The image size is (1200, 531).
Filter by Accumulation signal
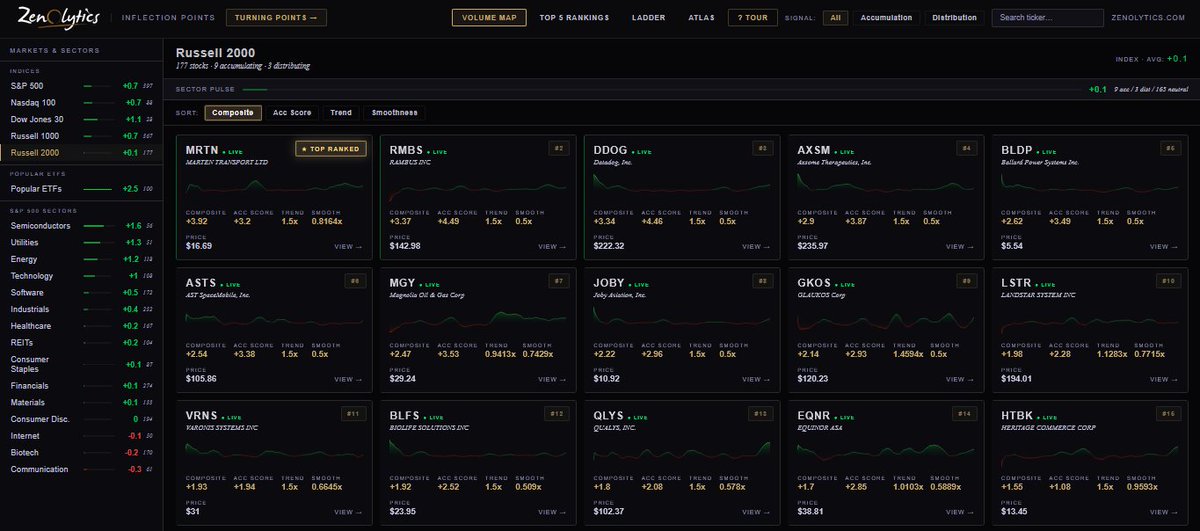886,17
